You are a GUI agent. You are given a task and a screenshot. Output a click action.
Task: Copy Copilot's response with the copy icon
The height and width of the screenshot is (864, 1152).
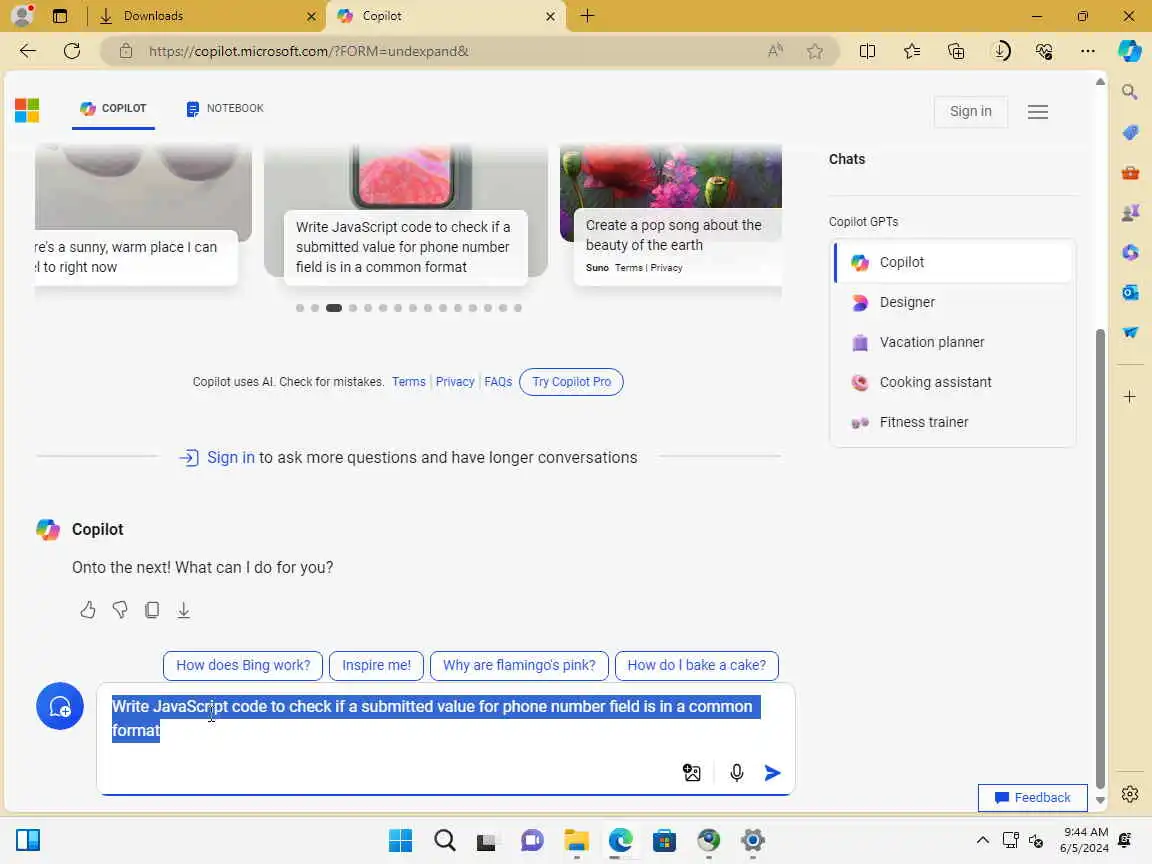tap(151, 610)
